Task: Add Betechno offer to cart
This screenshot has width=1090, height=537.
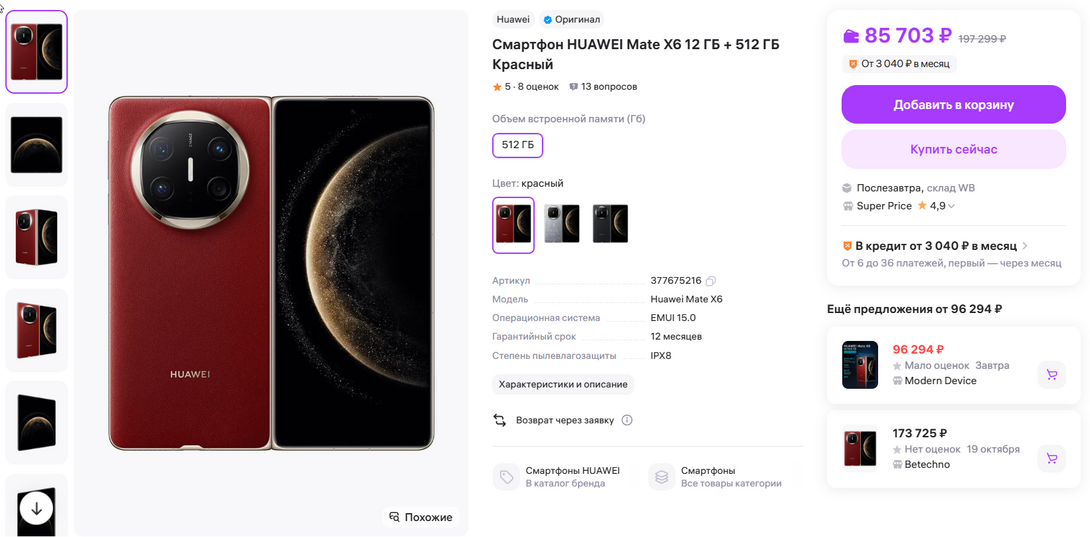Action: click(x=1051, y=458)
